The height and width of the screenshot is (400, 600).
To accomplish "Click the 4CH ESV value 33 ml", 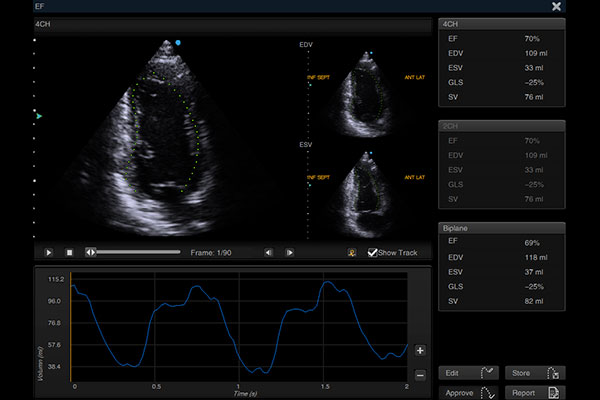I will point(534,68).
